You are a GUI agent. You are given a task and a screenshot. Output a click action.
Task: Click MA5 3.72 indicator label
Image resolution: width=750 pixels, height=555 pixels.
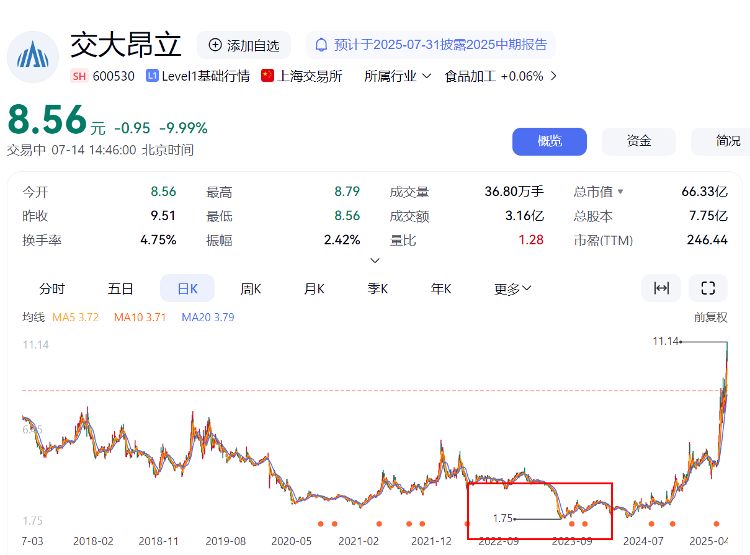(x=75, y=317)
